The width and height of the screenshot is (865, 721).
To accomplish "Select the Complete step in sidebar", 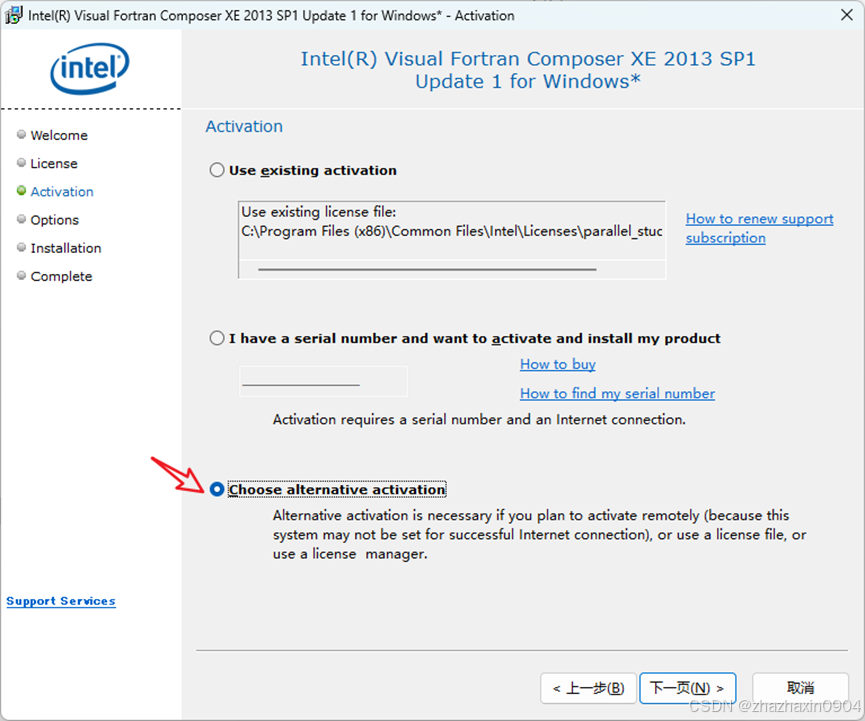I will point(61,276).
